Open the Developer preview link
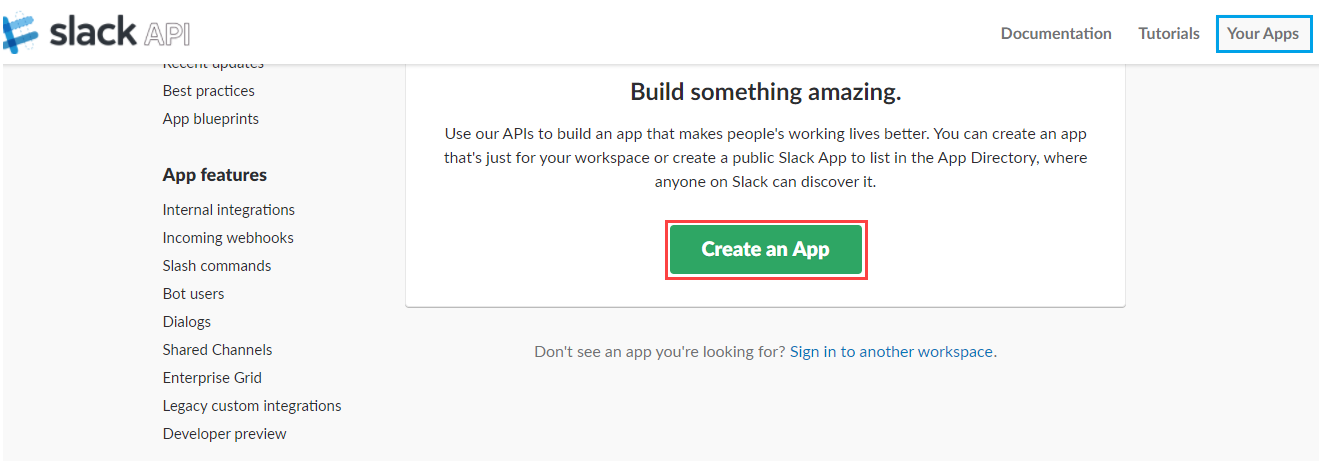Viewport: 1321px width, 463px height. (224, 434)
